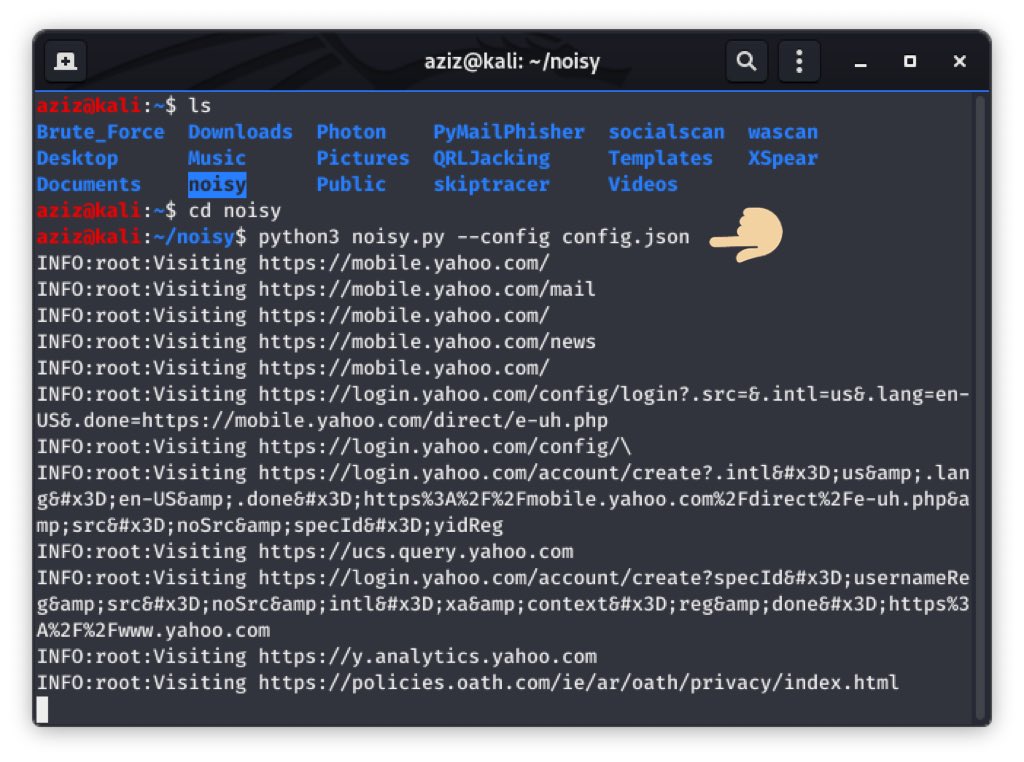Image resolution: width=1024 pixels, height=762 pixels.
Task: Click the policies.oath.com privacy index.html URL
Action: coord(578,683)
